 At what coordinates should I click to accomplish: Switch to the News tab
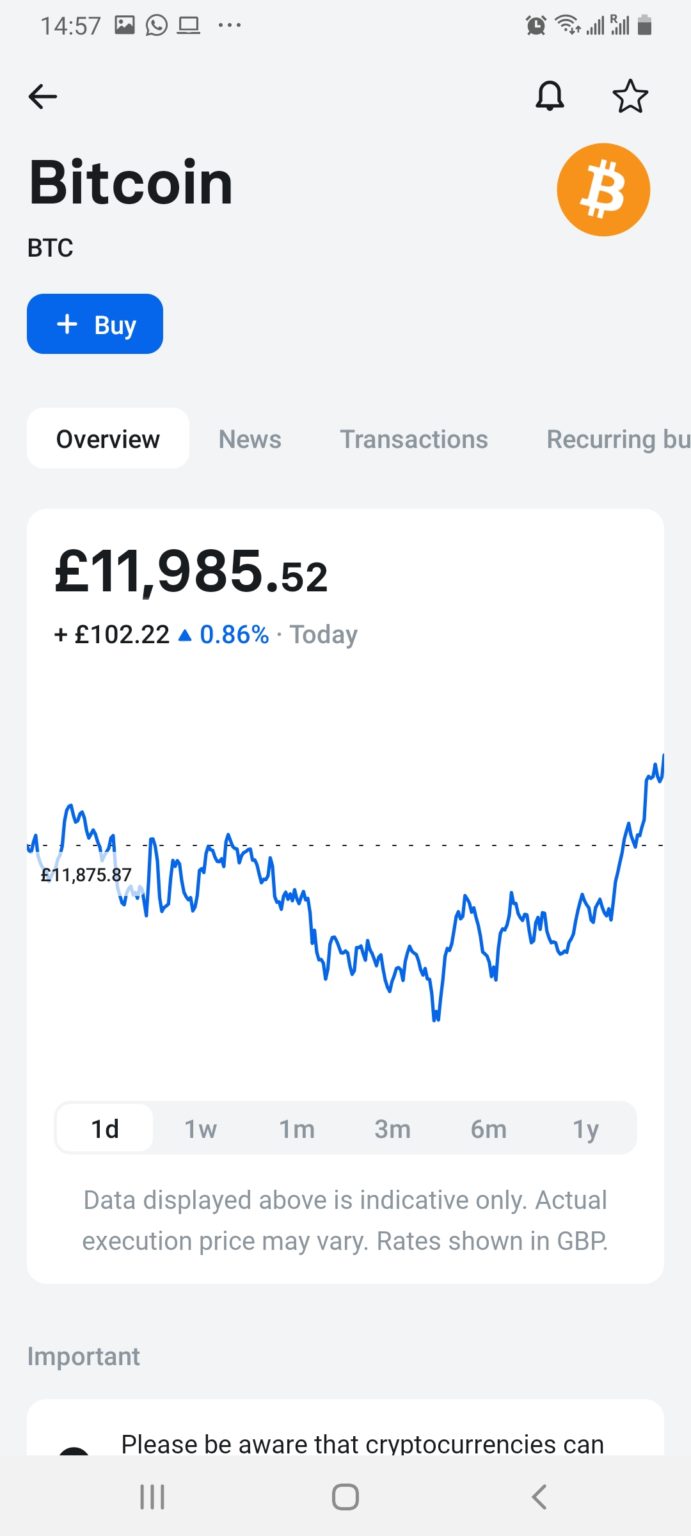249,438
